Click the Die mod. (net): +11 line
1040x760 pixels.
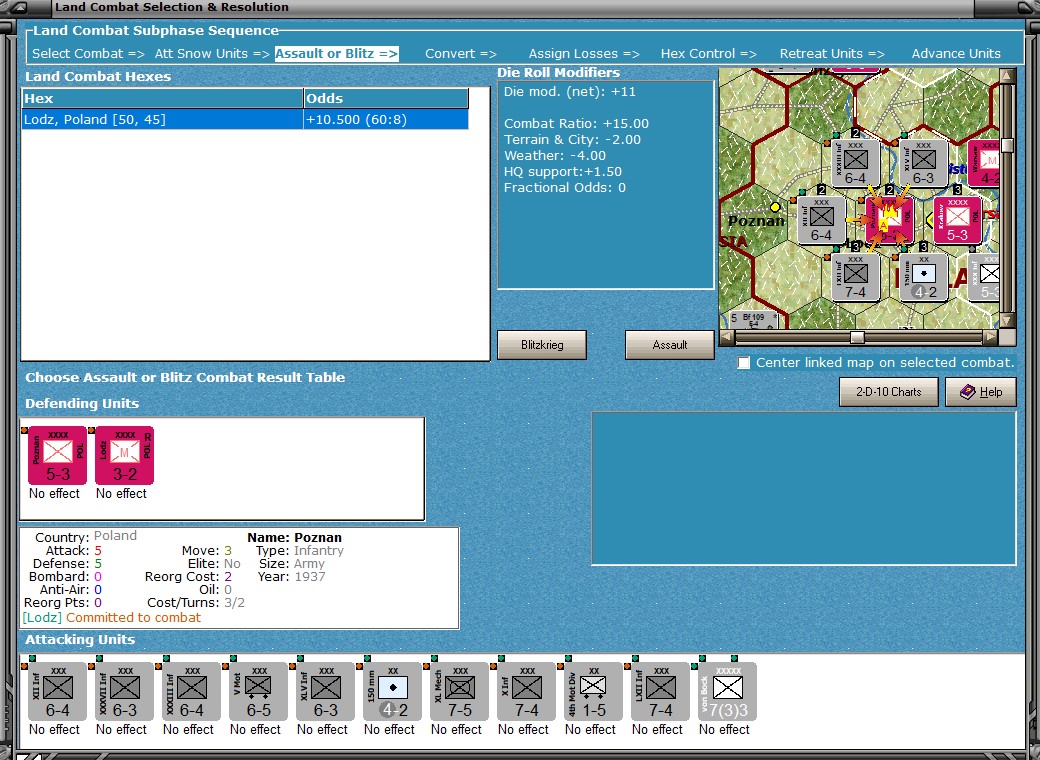(570, 92)
